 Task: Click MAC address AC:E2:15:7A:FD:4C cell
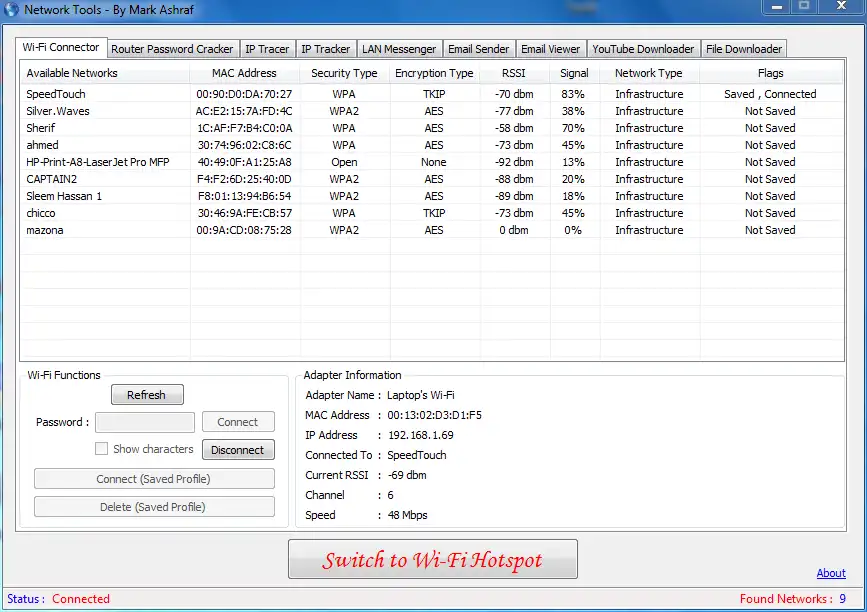tap(244, 111)
